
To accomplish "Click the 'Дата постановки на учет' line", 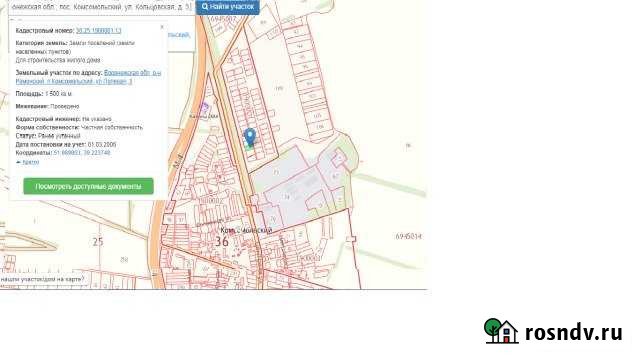I will coord(66,144).
